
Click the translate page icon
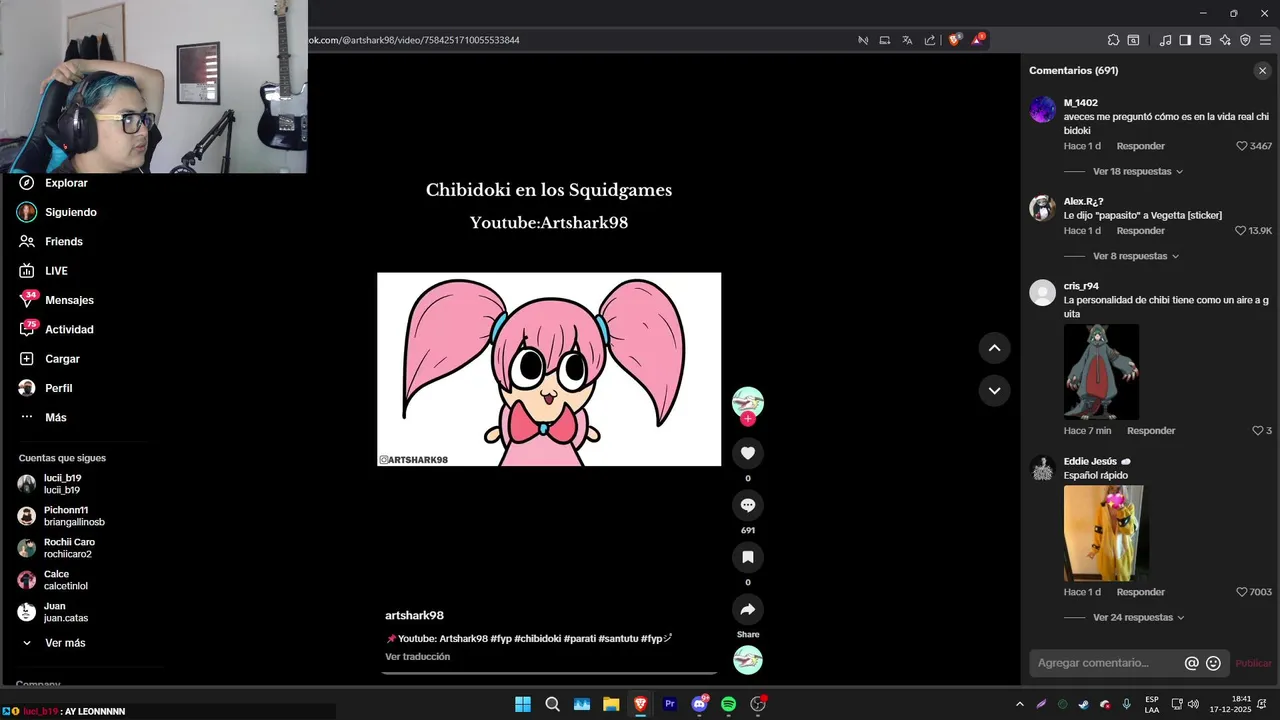pos(907,40)
